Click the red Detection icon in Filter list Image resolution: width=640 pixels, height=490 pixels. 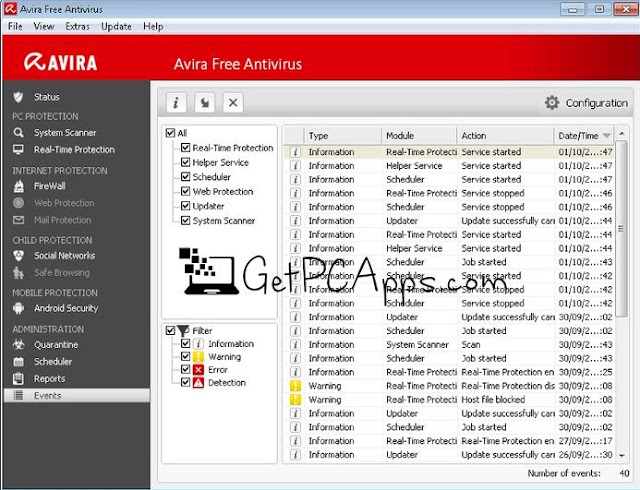(198, 383)
